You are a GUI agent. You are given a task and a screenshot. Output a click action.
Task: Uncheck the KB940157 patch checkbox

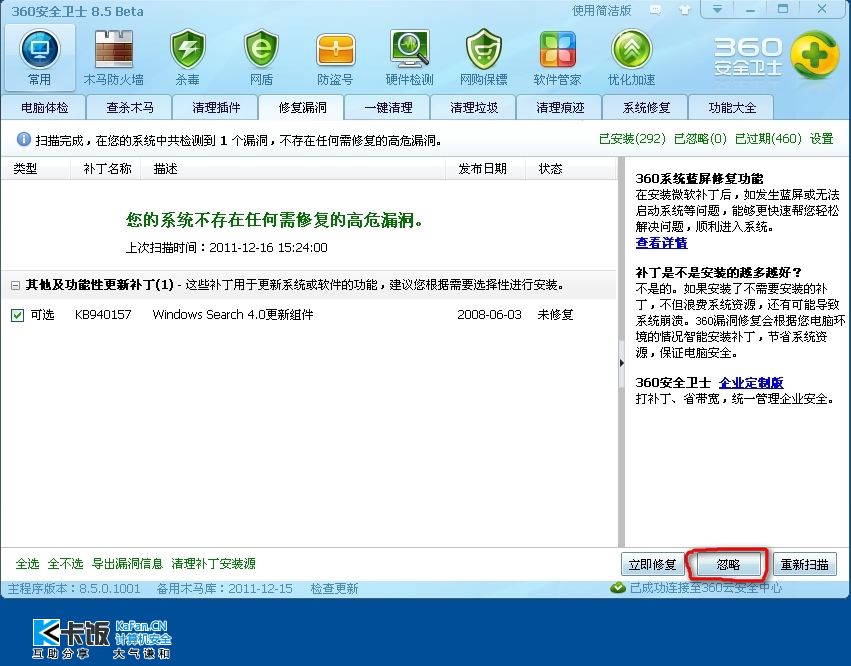18,316
